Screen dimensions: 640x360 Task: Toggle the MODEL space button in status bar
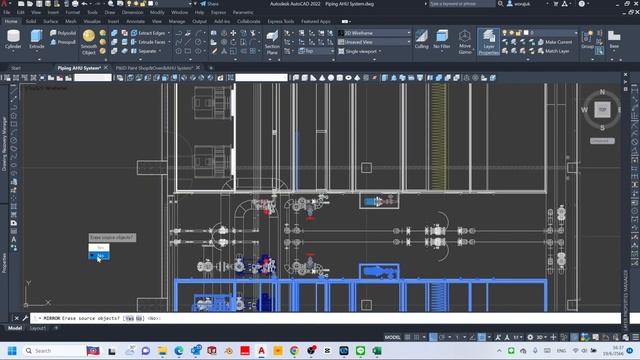click(x=393, y=337)
